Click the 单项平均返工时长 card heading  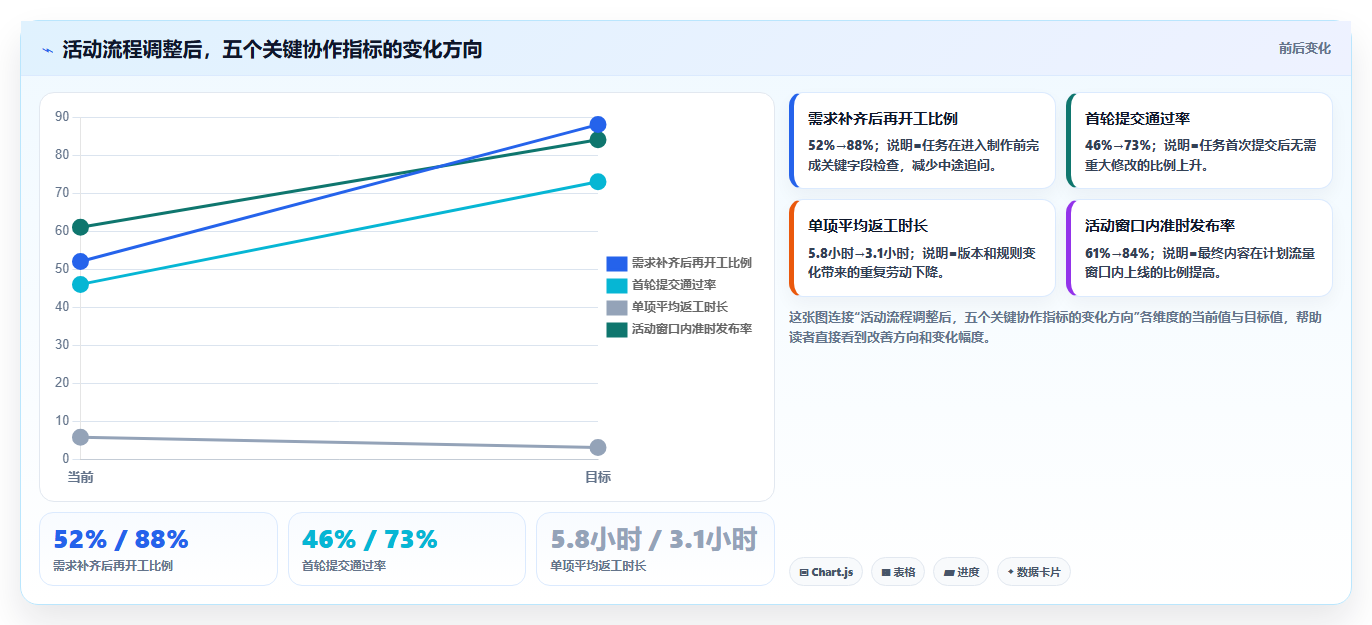[x=868, y=226]
